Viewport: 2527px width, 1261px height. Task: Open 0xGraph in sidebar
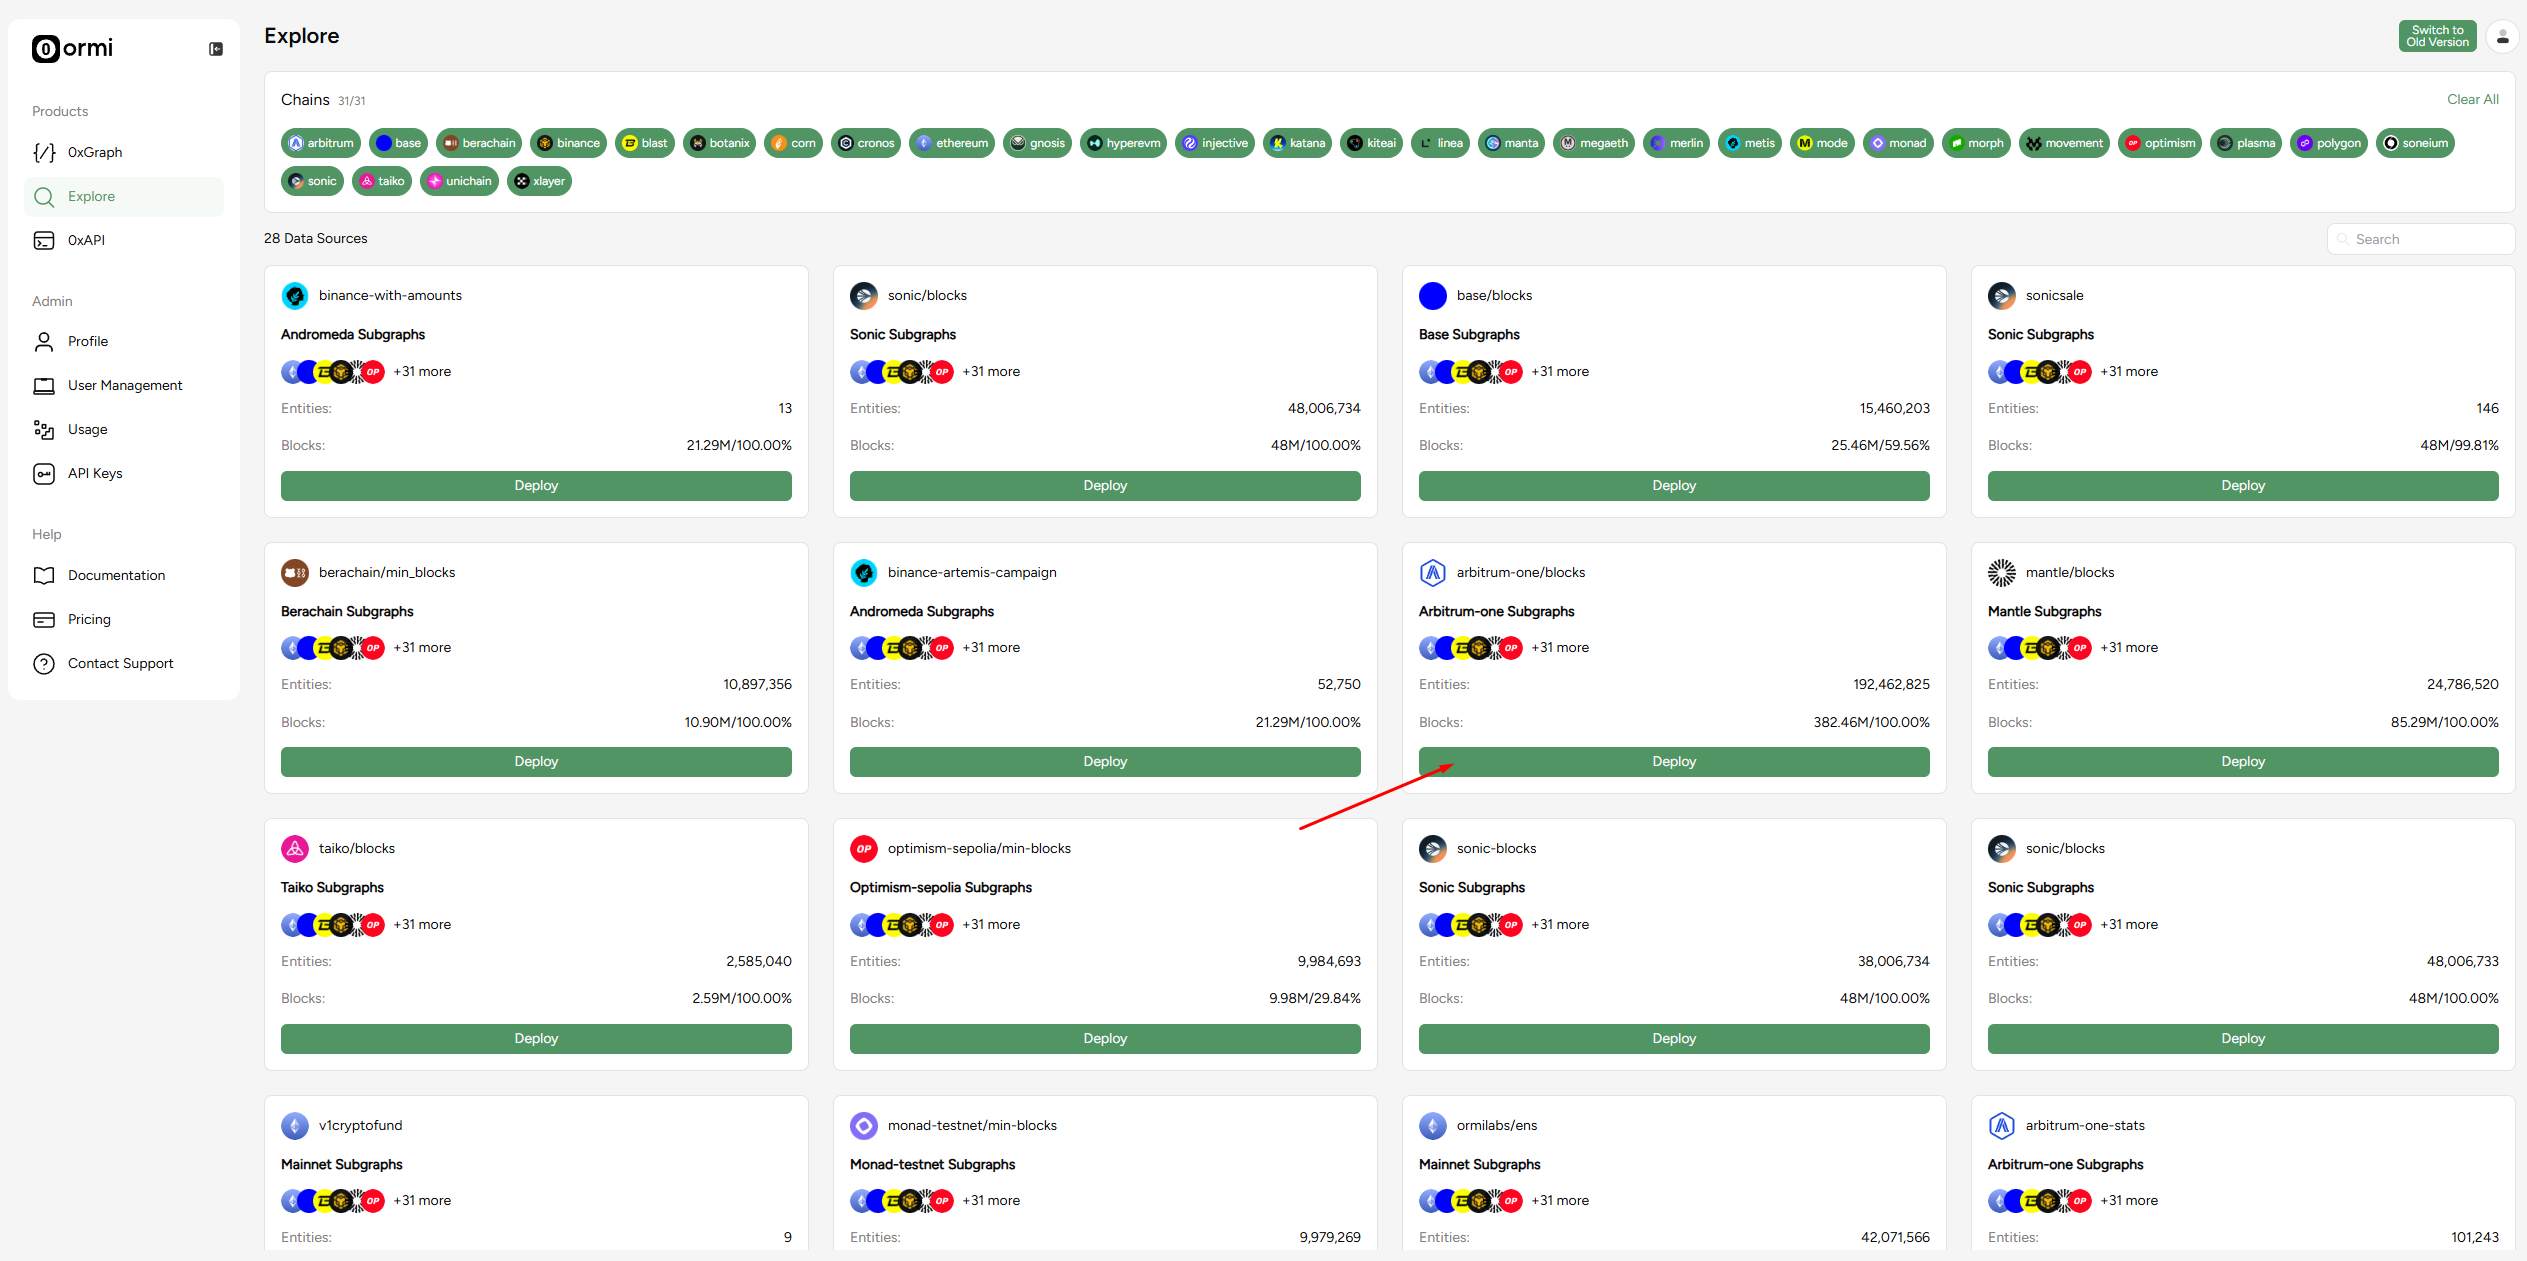pyautogui.click(x=95, y=152)
